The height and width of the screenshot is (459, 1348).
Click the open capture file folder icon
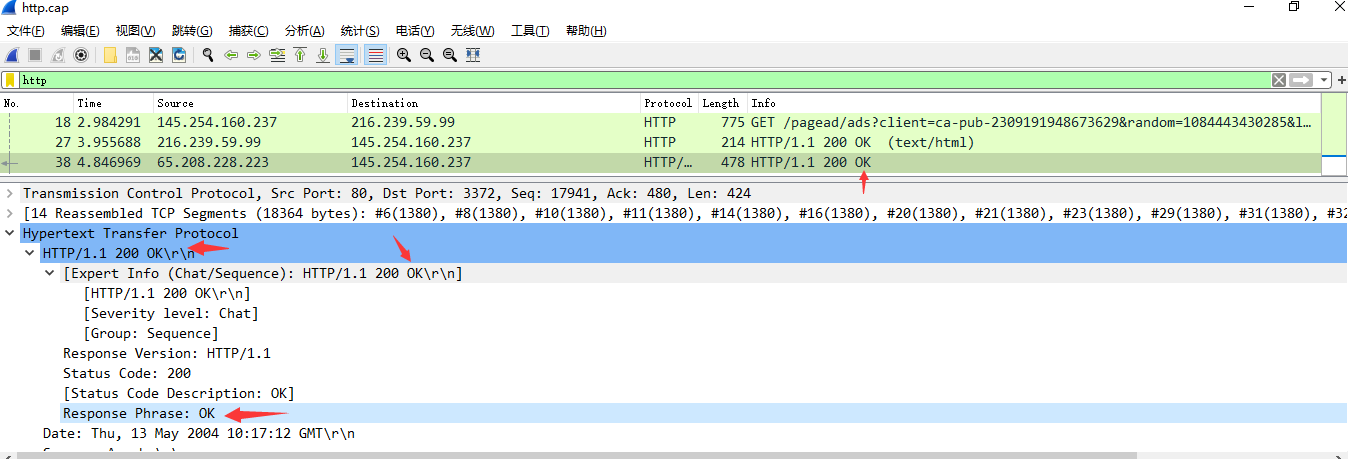(110, 55)
